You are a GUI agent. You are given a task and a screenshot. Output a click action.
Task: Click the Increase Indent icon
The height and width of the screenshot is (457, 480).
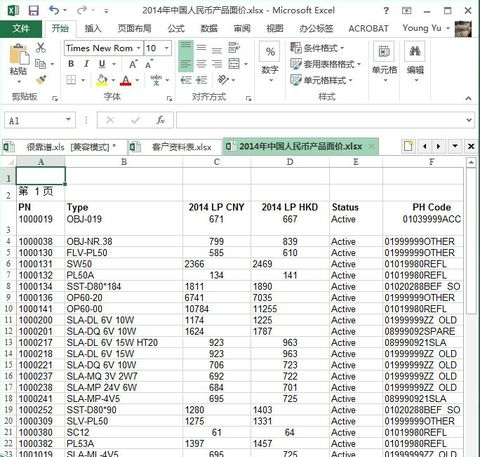[x=201, y=80]
